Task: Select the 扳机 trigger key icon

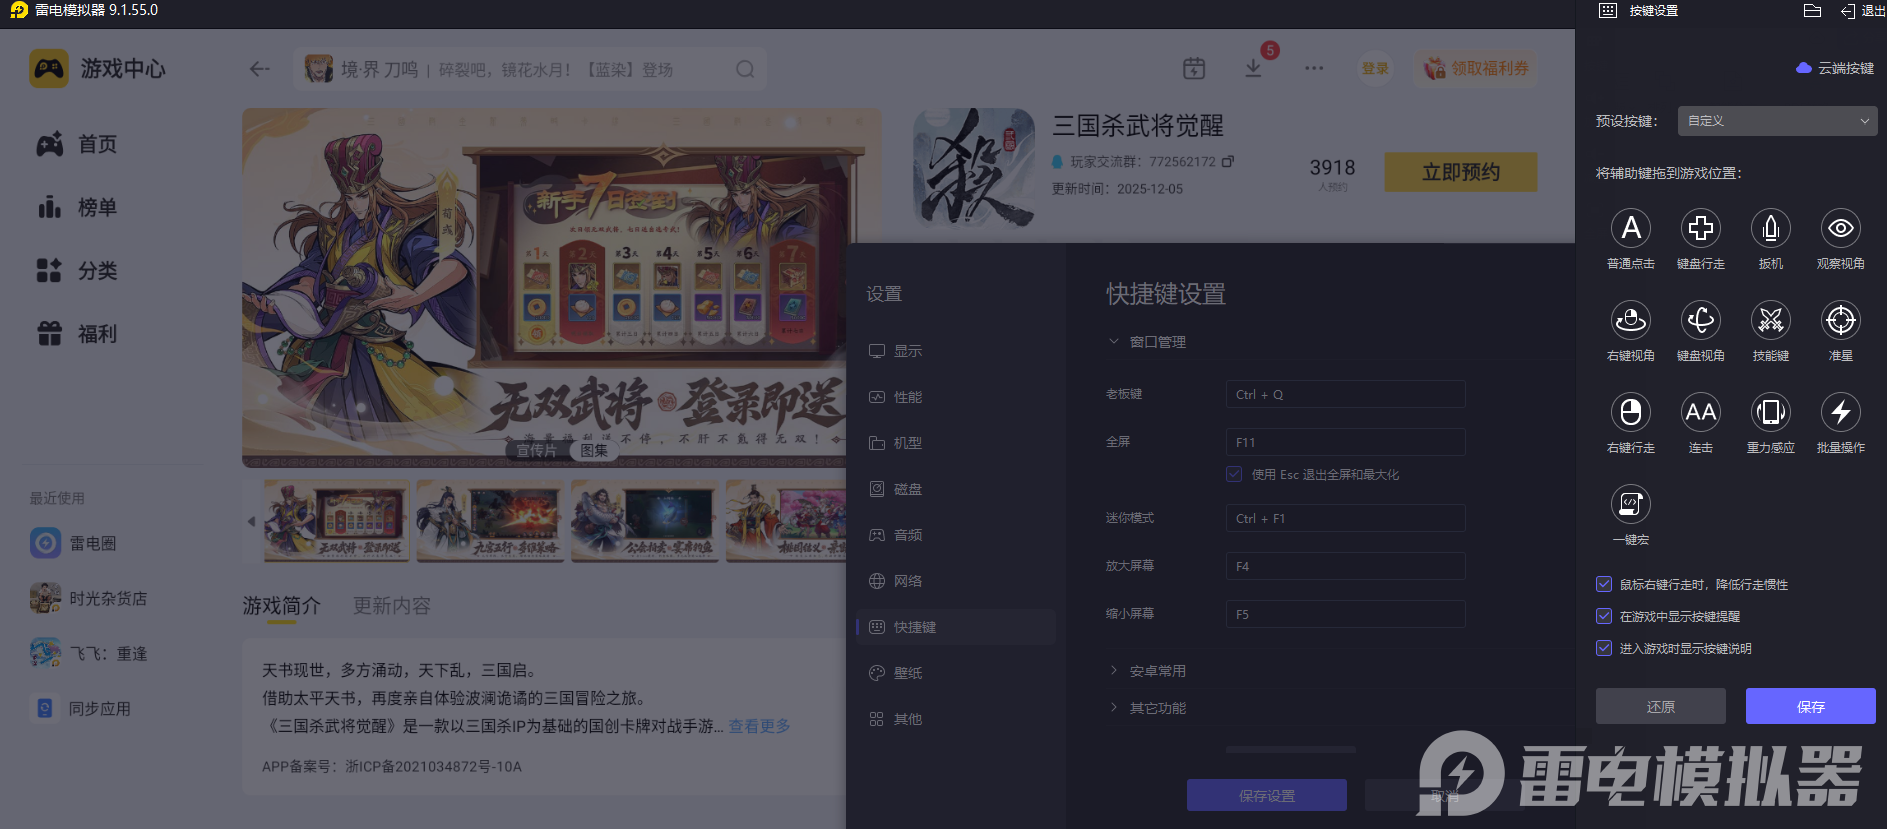Action: coord(1771,228)
